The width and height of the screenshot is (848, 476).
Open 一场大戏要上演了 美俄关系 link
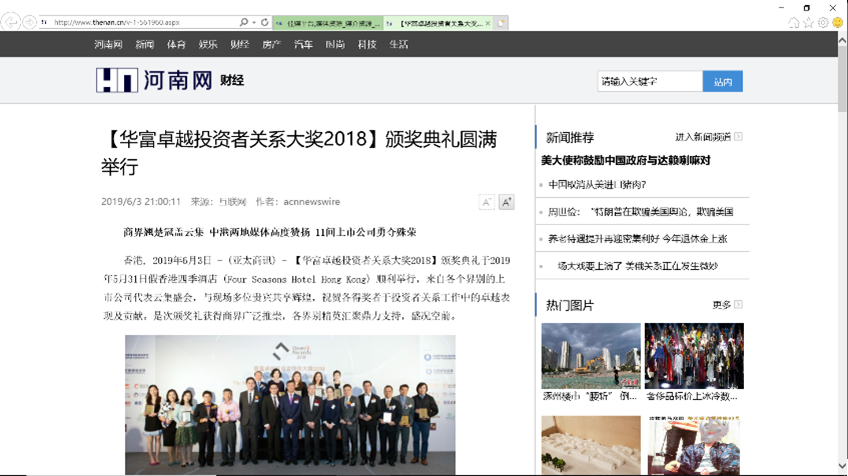[637, 266]
